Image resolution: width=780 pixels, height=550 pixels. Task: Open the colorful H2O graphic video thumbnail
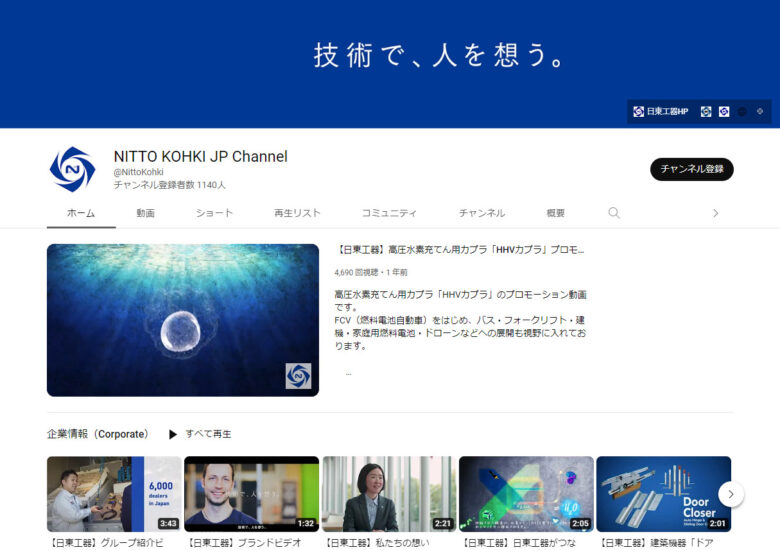point(526,494)
